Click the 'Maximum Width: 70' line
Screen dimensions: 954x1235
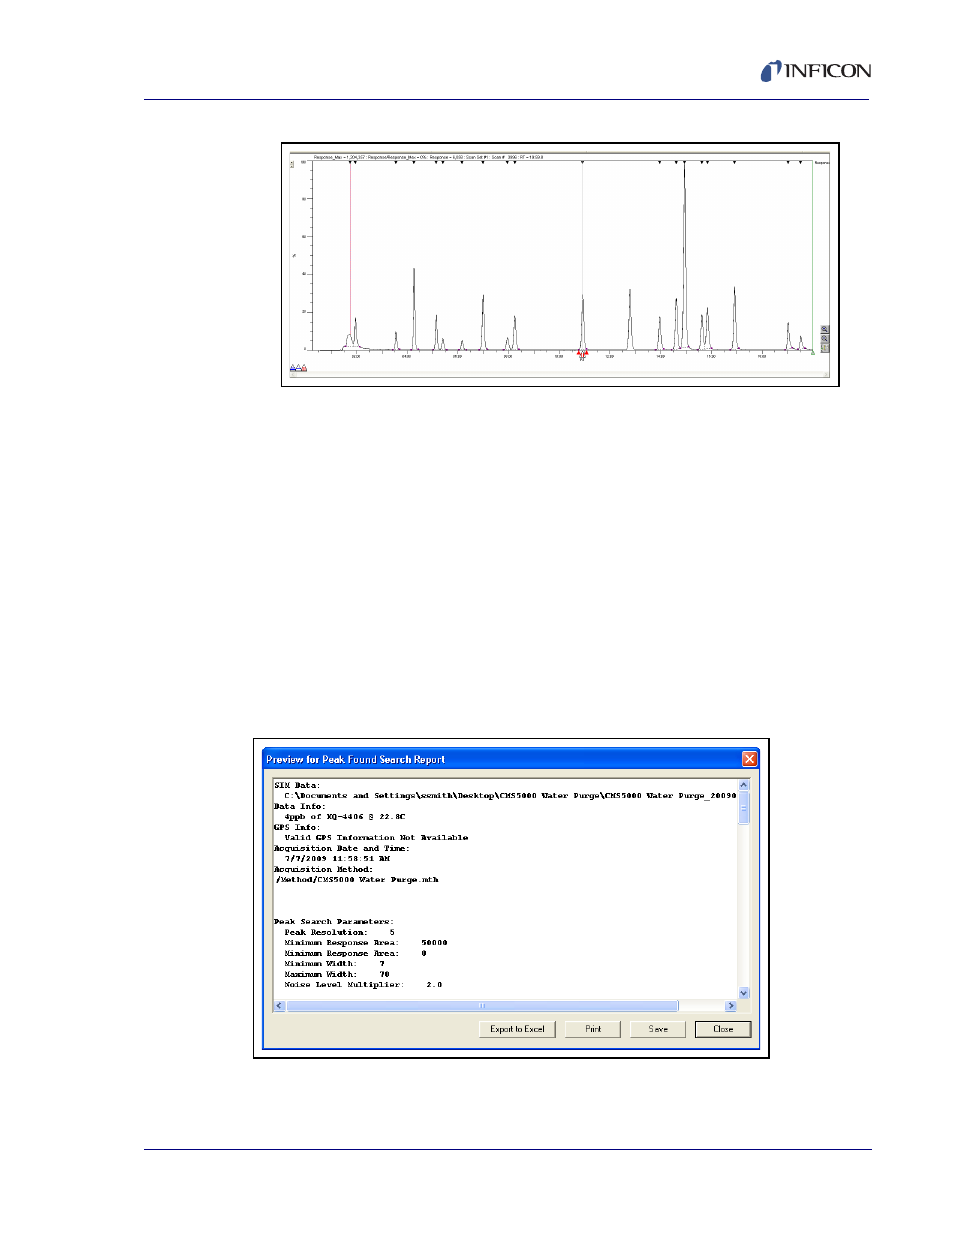click(338, 974)
